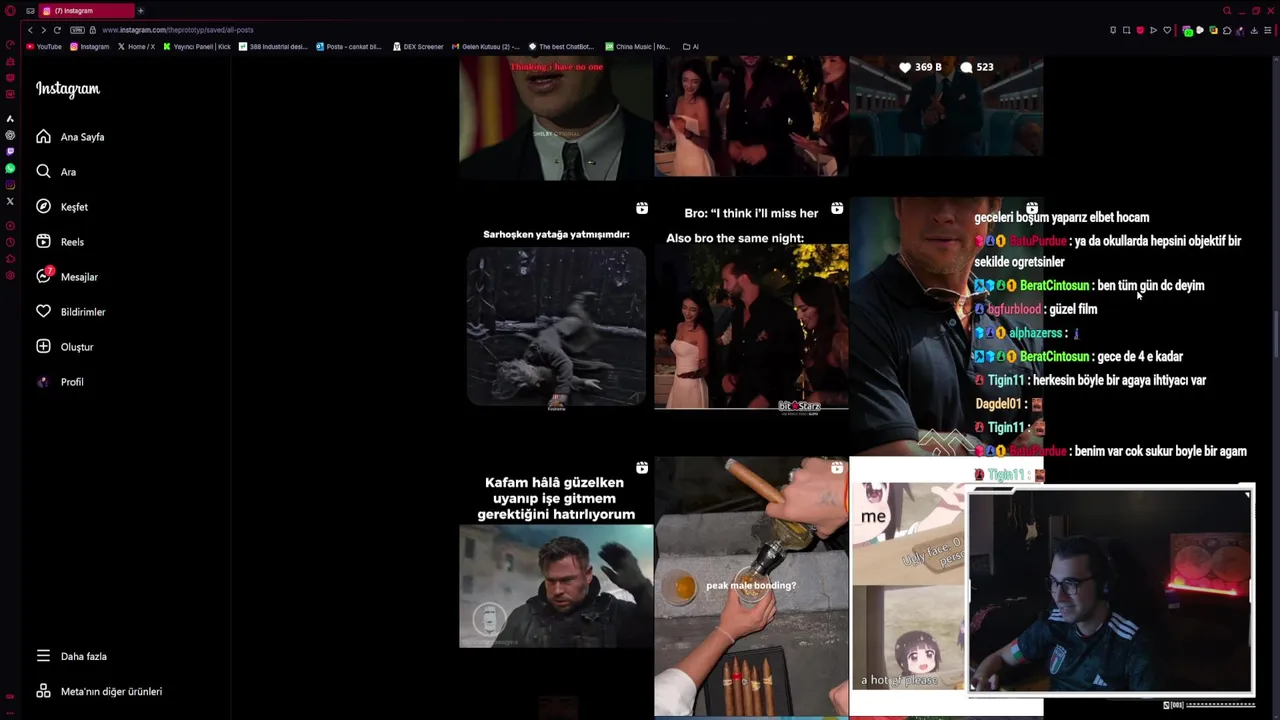Open the AI bookmarks folder
This screenshot has width=1280, height=720.
click(691, 46)
